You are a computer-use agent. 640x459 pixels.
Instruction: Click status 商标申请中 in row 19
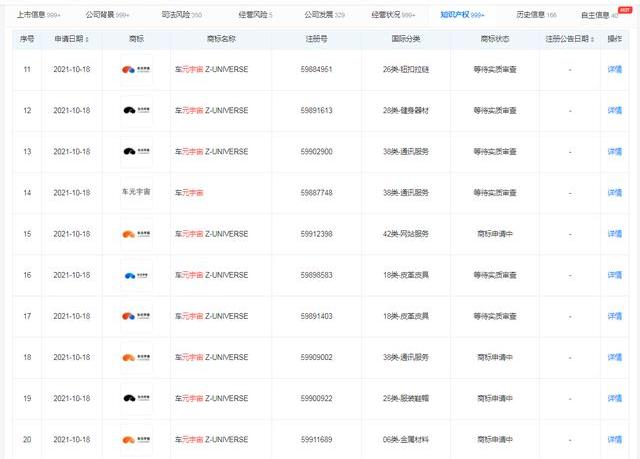(495, 398)
